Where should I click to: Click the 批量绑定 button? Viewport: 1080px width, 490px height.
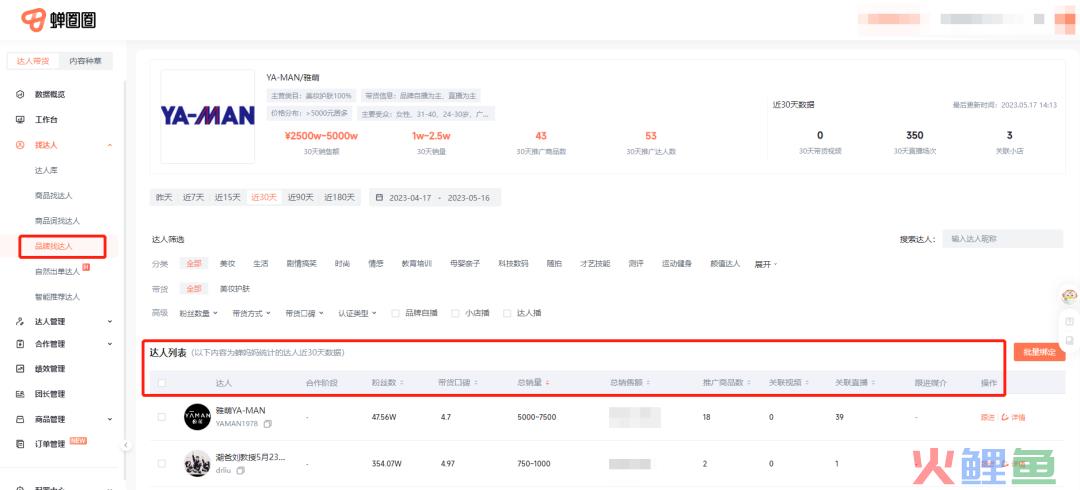[x=1039, y=351]
